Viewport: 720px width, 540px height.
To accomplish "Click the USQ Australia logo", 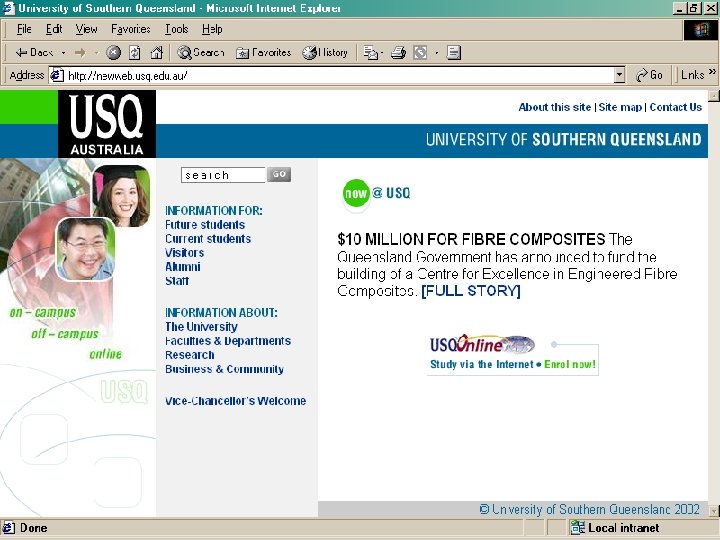I will click(107, 124).
